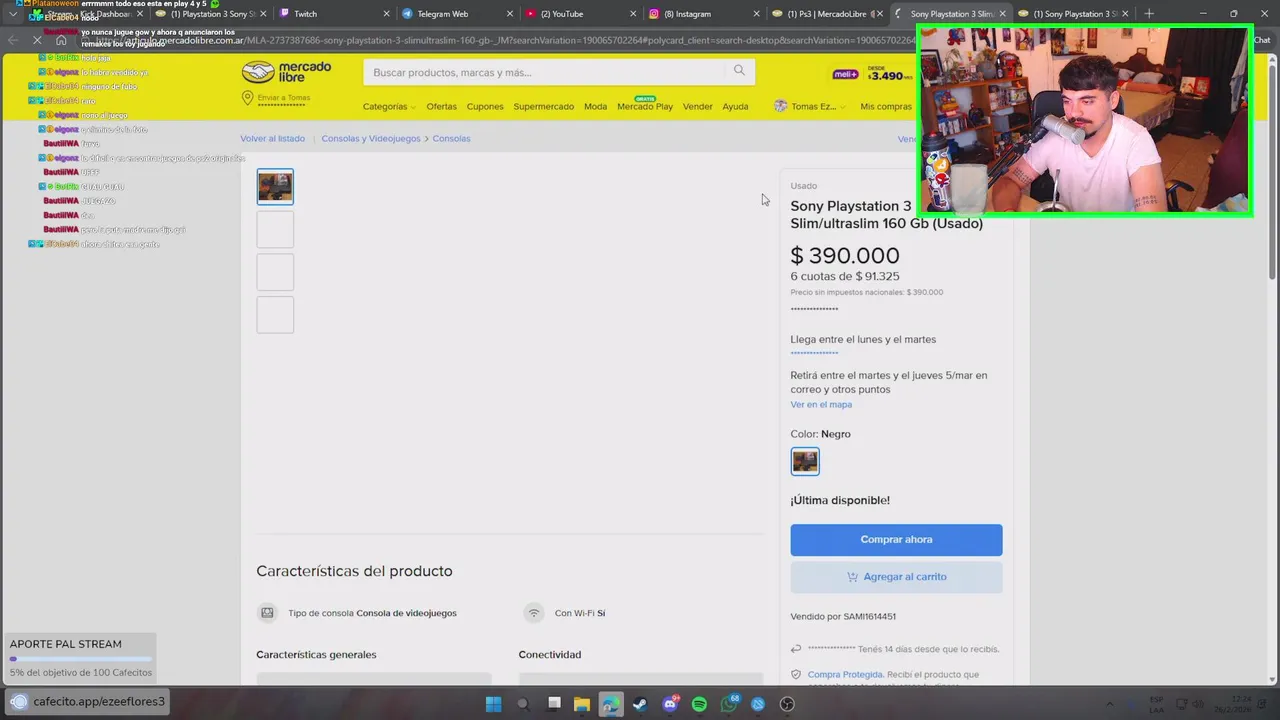Open Mercado Play link
The height and width of the screenshot is (720, 1280).
pyautogui.click(x=645, y=106)
